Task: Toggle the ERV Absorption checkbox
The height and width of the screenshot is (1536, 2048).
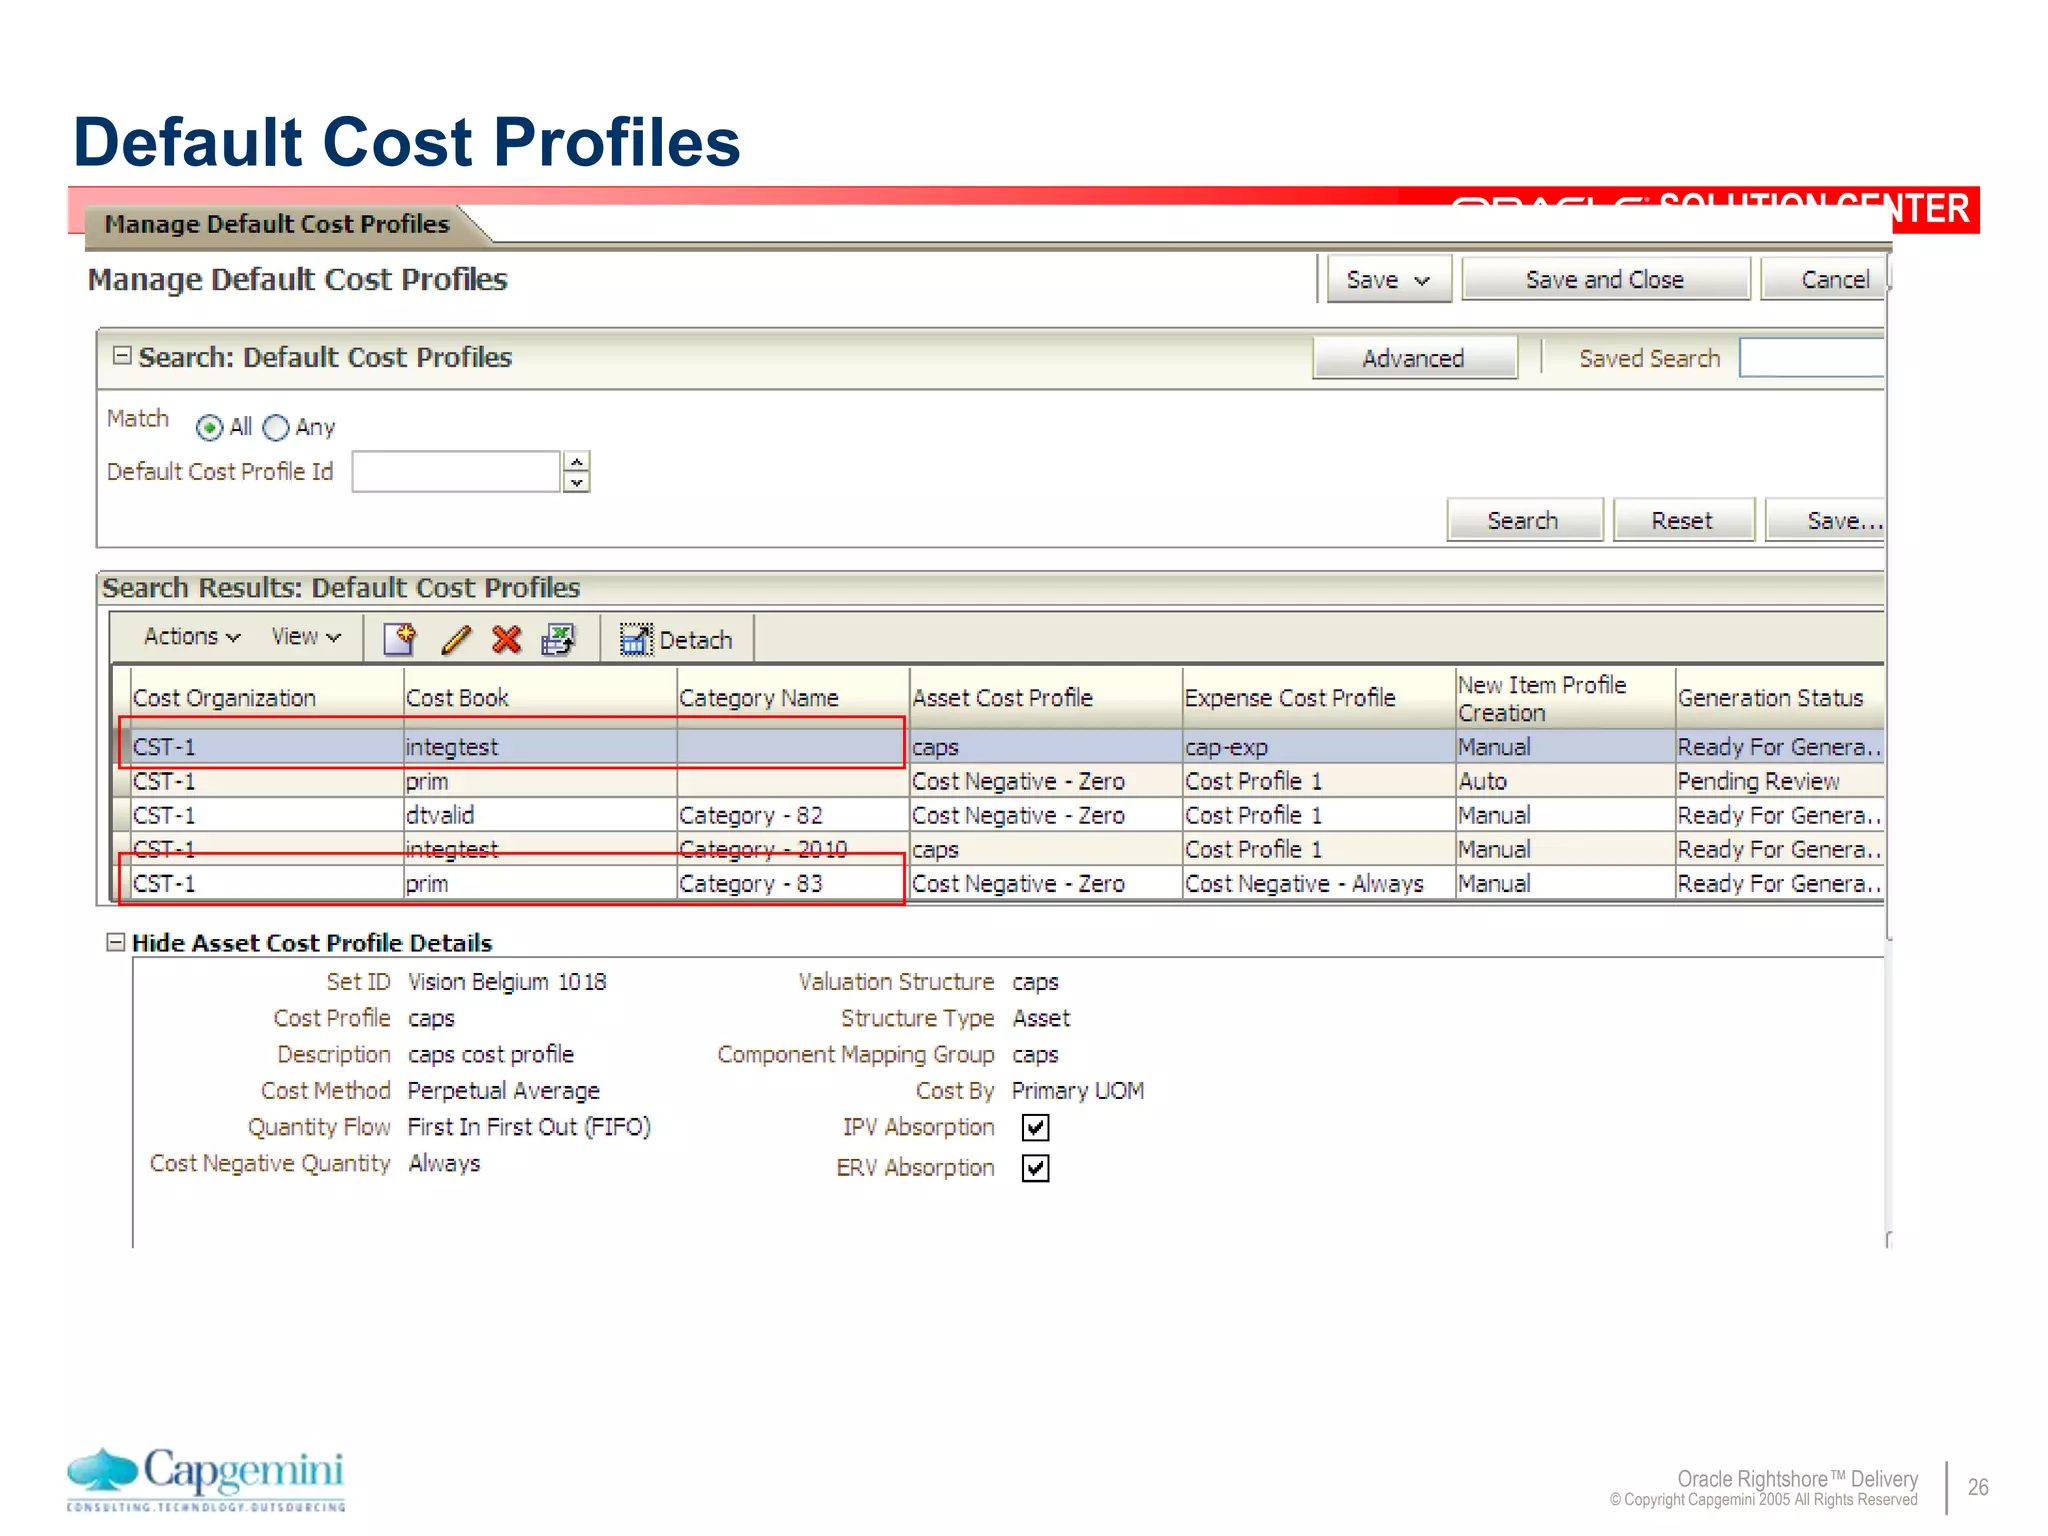Action: click(1035, 1168)
